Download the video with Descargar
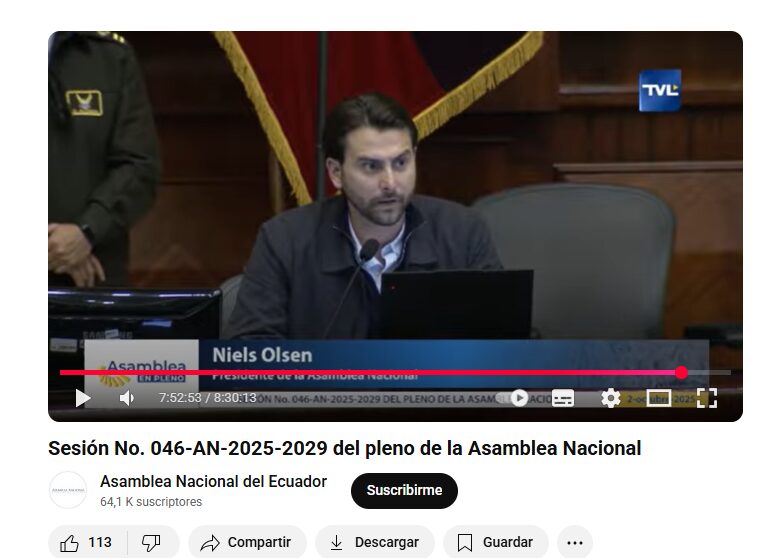This screenshot has height=558, width=767. (x=374, y=542)
